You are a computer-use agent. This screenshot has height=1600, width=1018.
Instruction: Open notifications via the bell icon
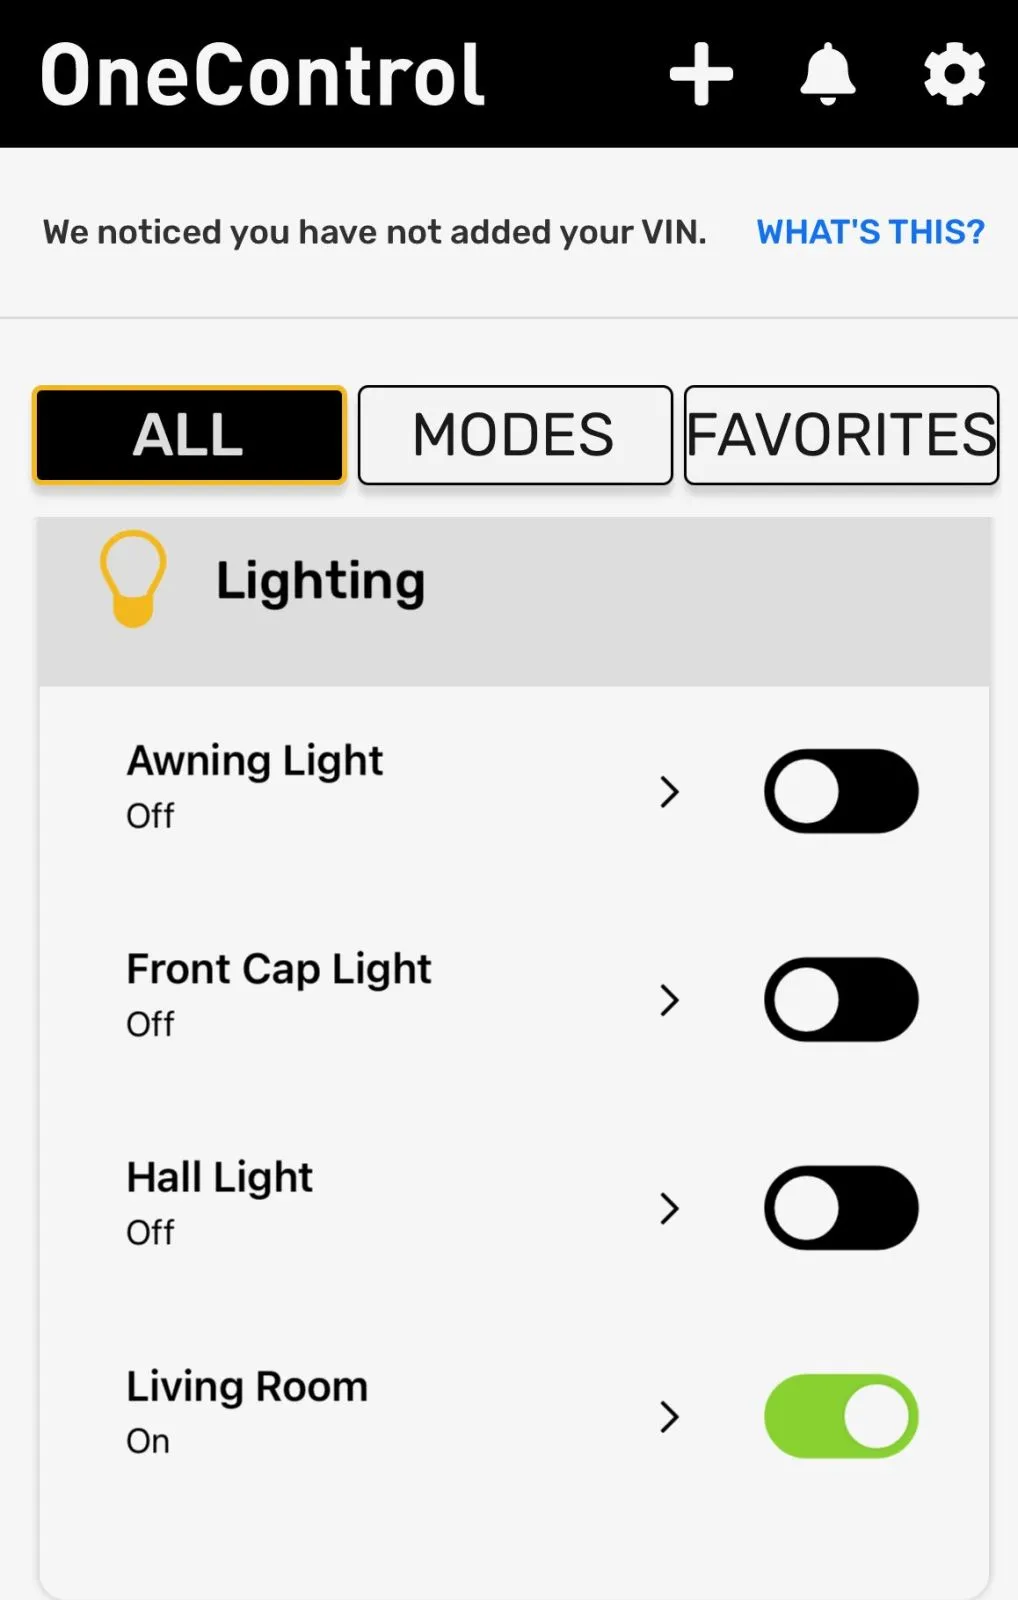click(x=828, y=74)
